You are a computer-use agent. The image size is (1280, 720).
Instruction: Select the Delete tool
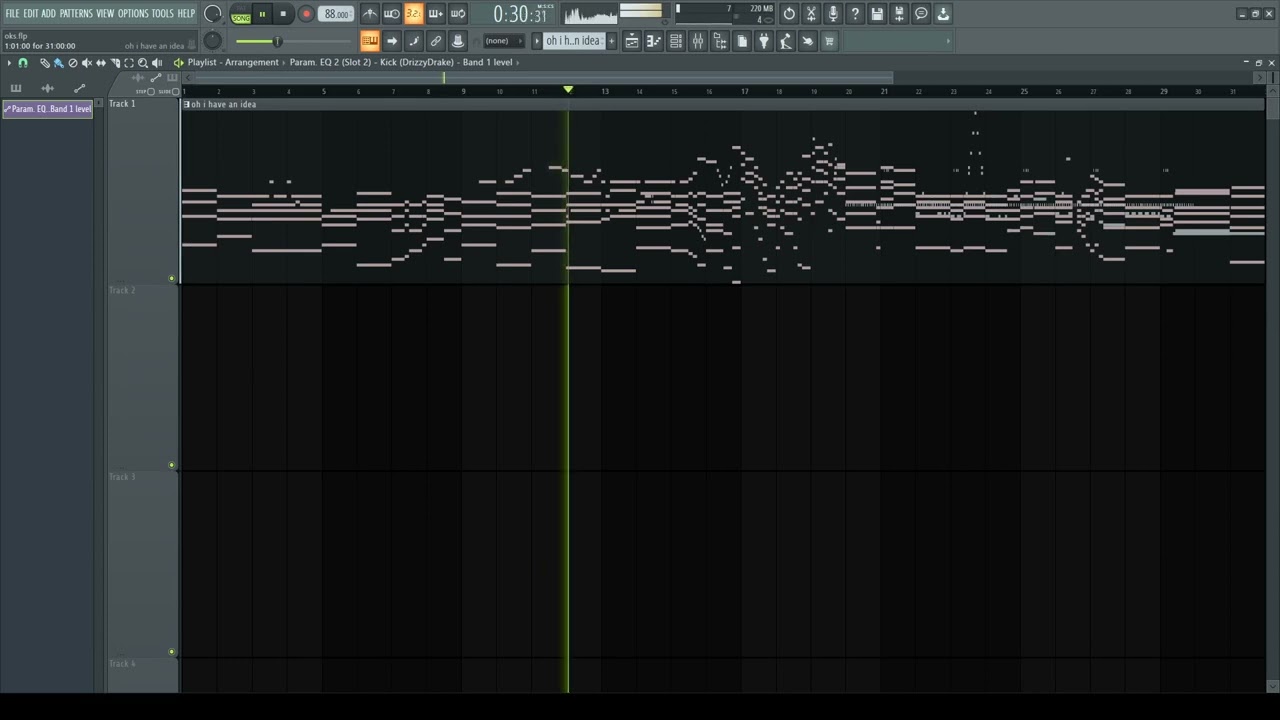(72, 63)
